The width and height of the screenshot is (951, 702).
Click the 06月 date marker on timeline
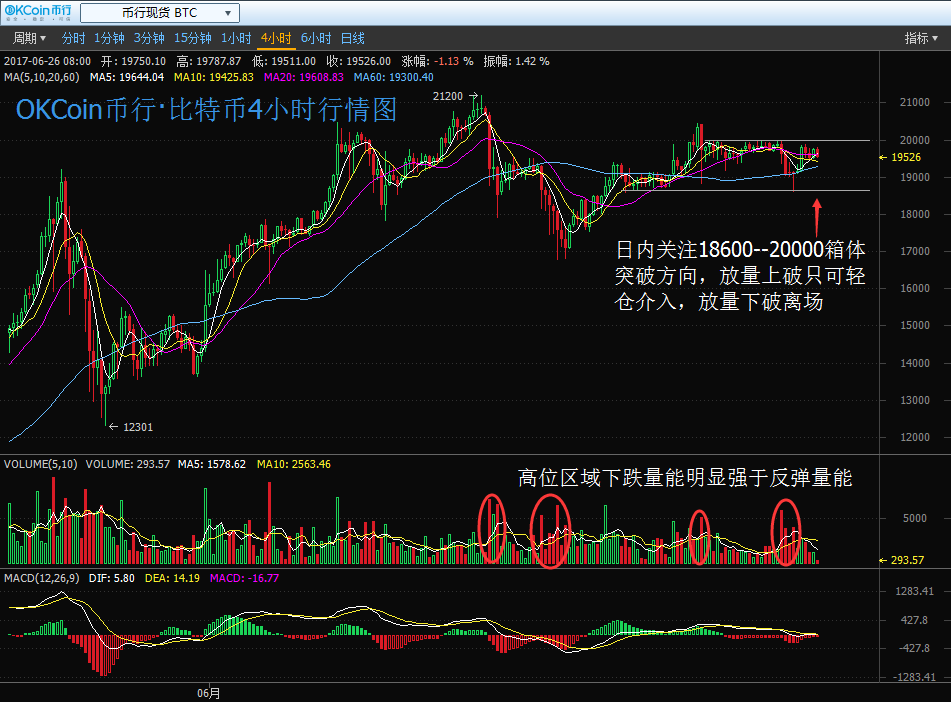[x=208, y=692]
